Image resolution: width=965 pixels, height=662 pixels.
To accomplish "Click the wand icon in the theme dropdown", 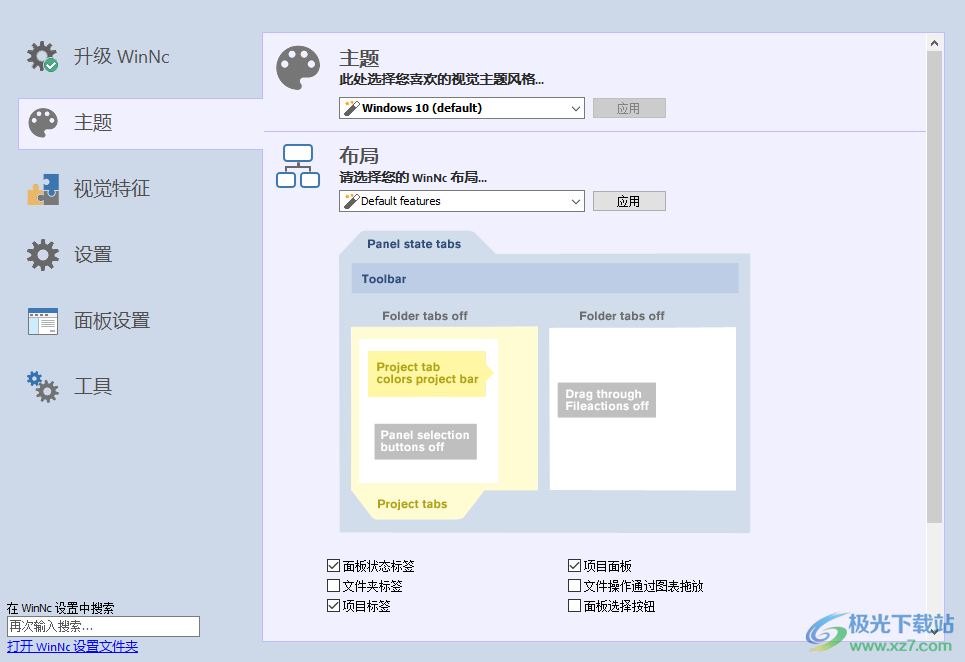I will 351,108.
